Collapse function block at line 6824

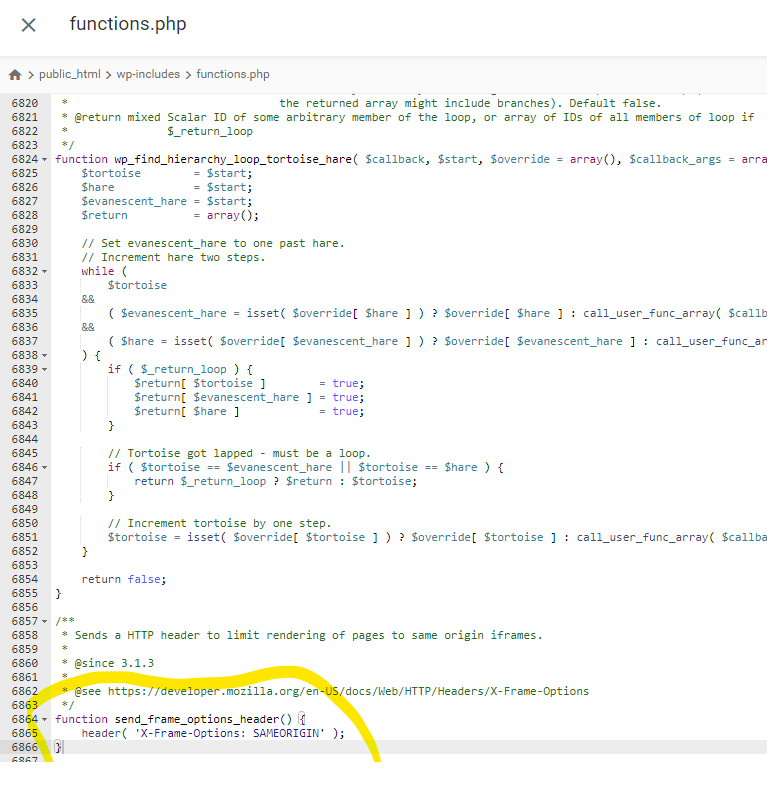click(x=44, y=159)
